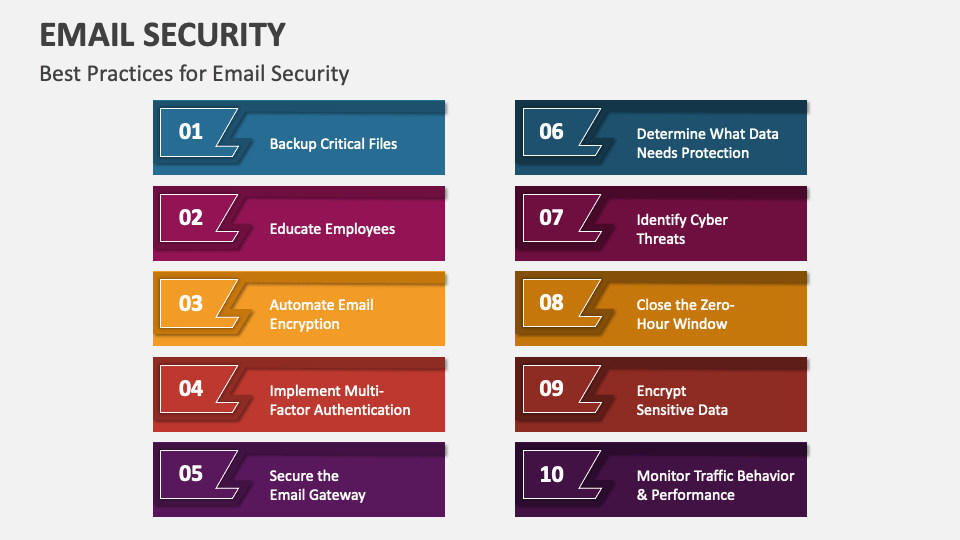Click Monitor Traffic Behavior & Performance text

click(715, 486)
